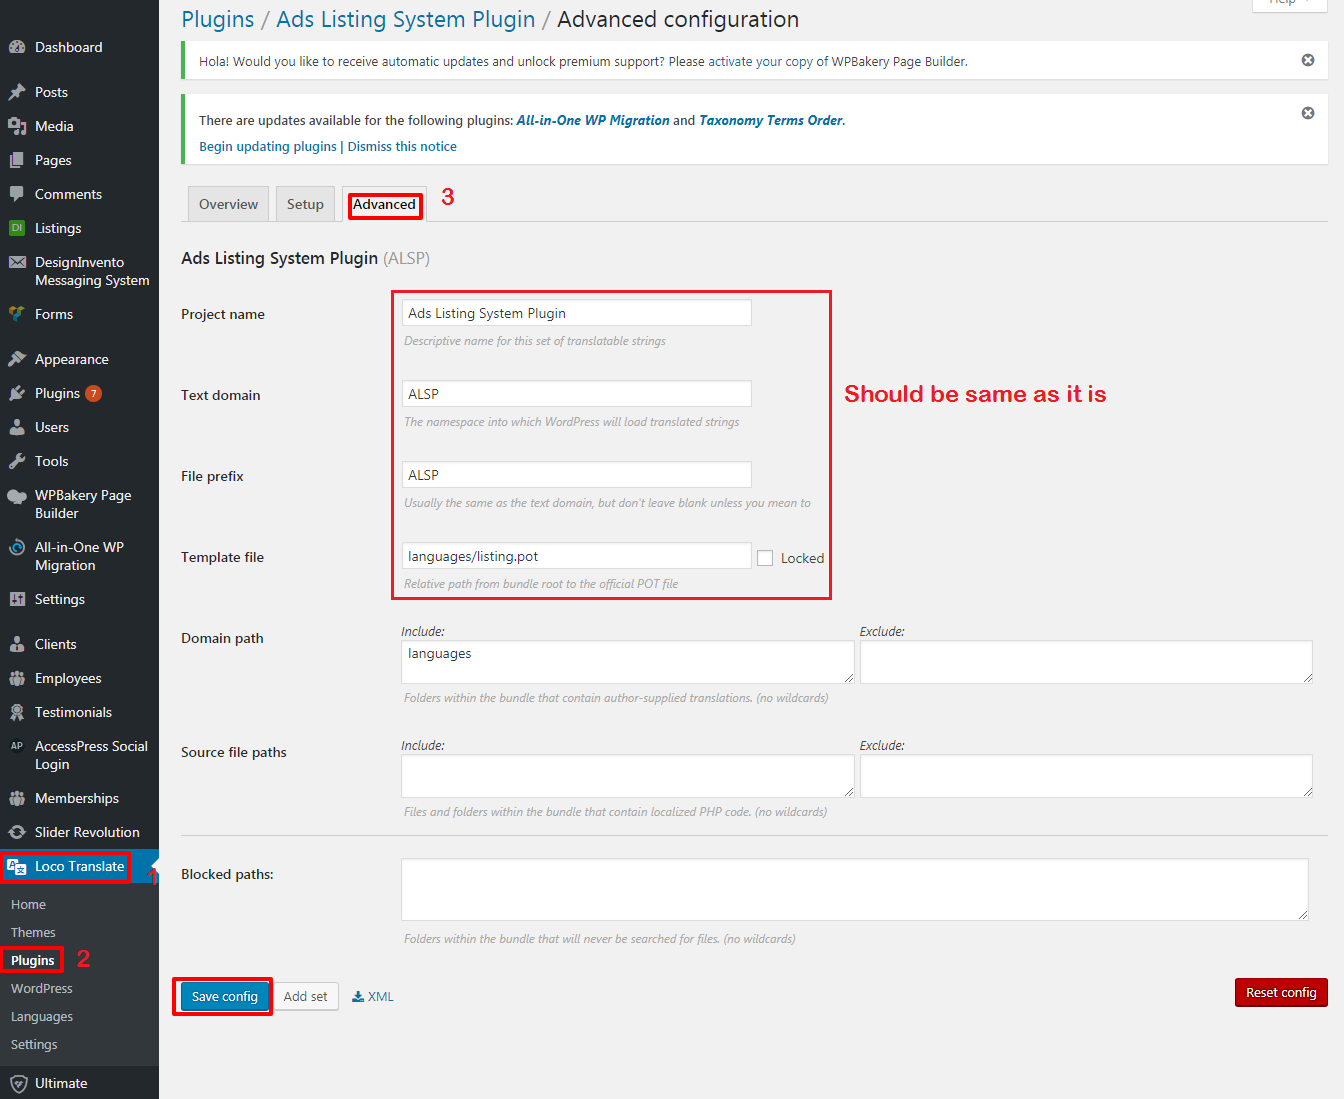This screenshot has height=1099, width=1344.
Task: Click the Save config button
Action: click(225, 996)
